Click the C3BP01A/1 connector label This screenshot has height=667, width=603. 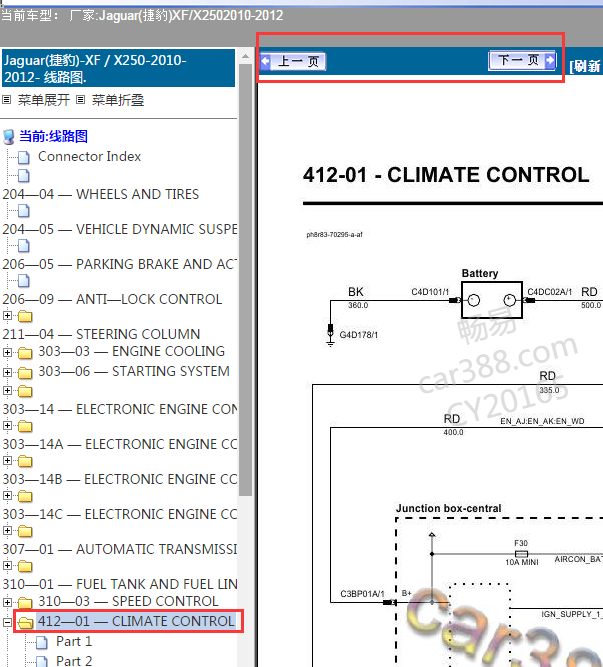click(362, 594)
